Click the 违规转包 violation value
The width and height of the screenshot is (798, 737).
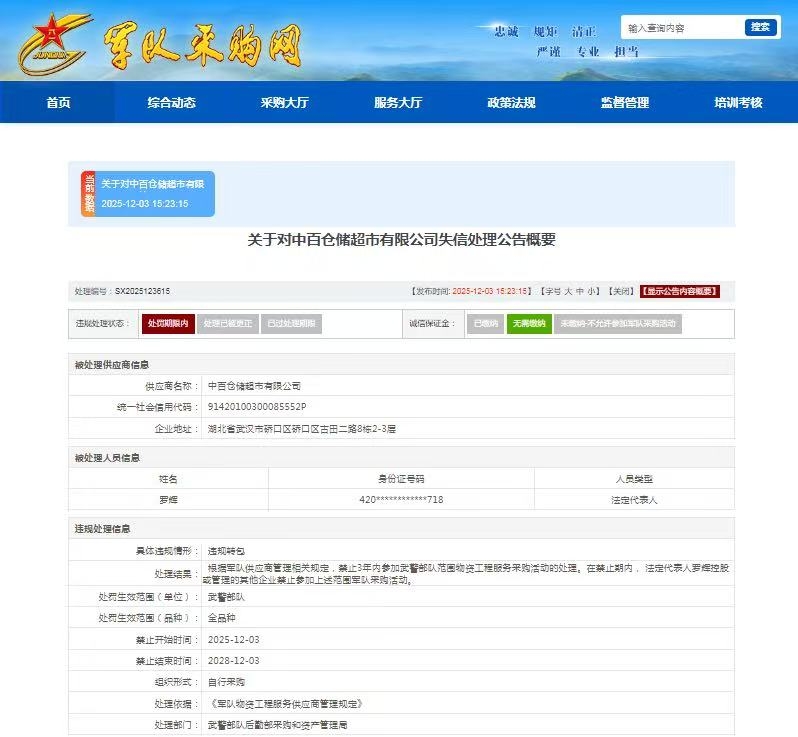[x=226, y=551]
